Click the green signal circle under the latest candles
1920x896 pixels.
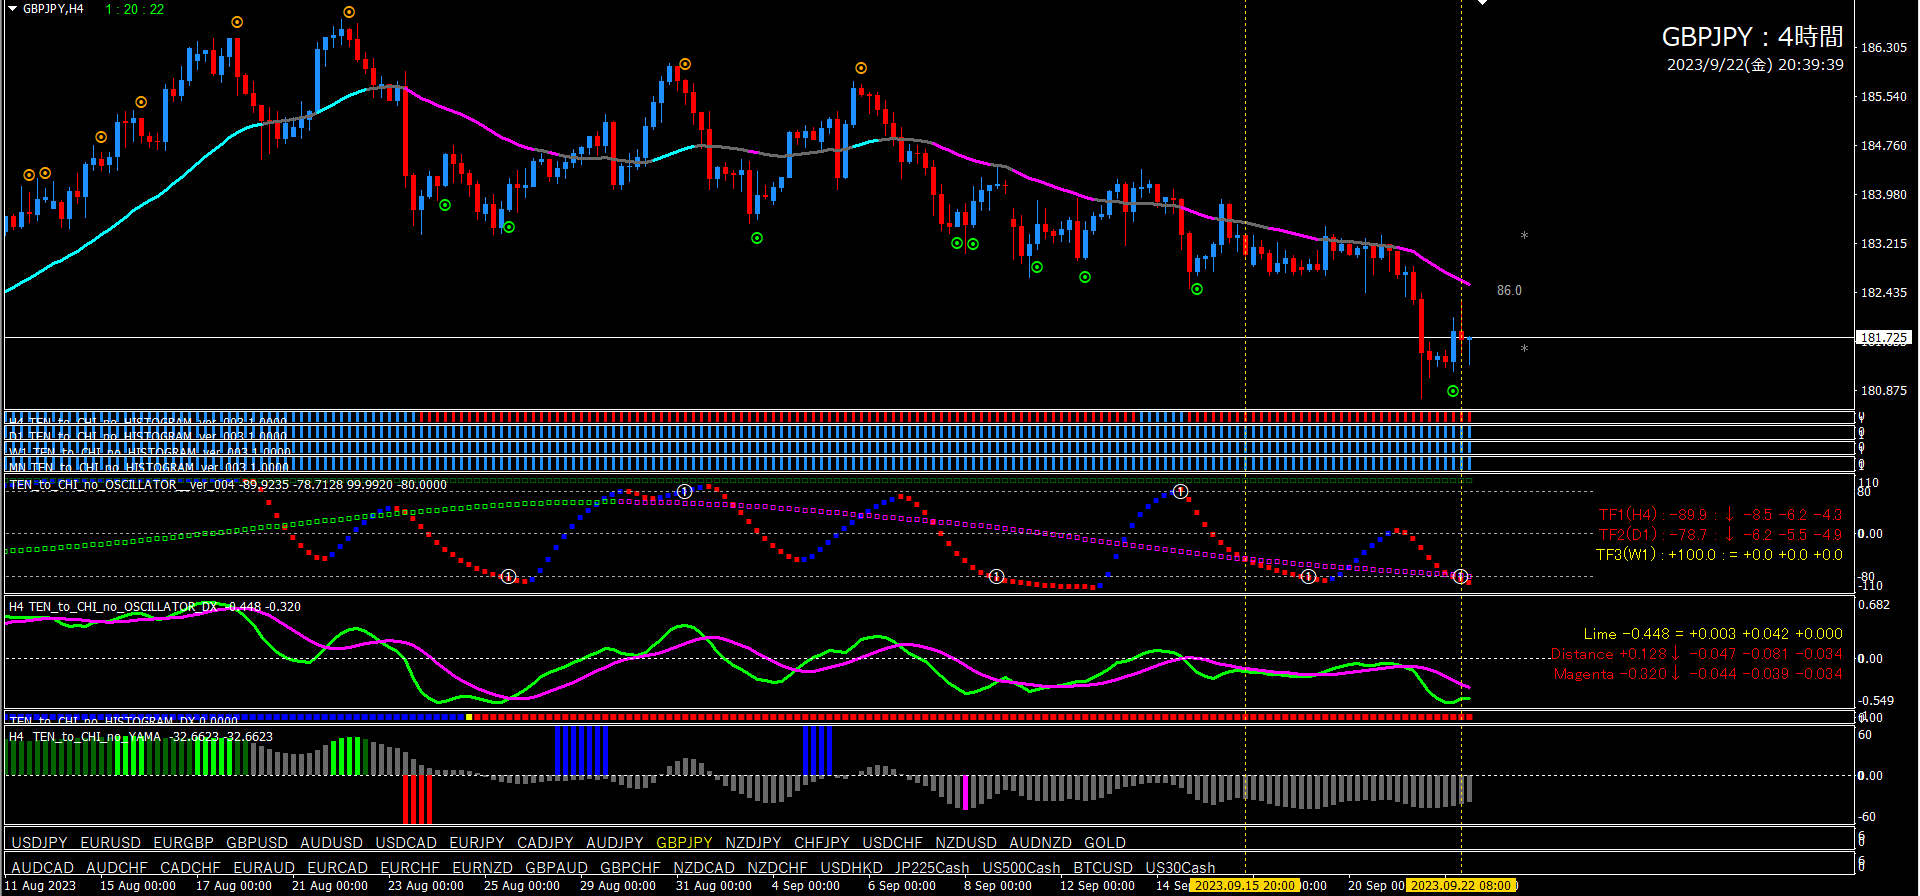coord(1453,391)
